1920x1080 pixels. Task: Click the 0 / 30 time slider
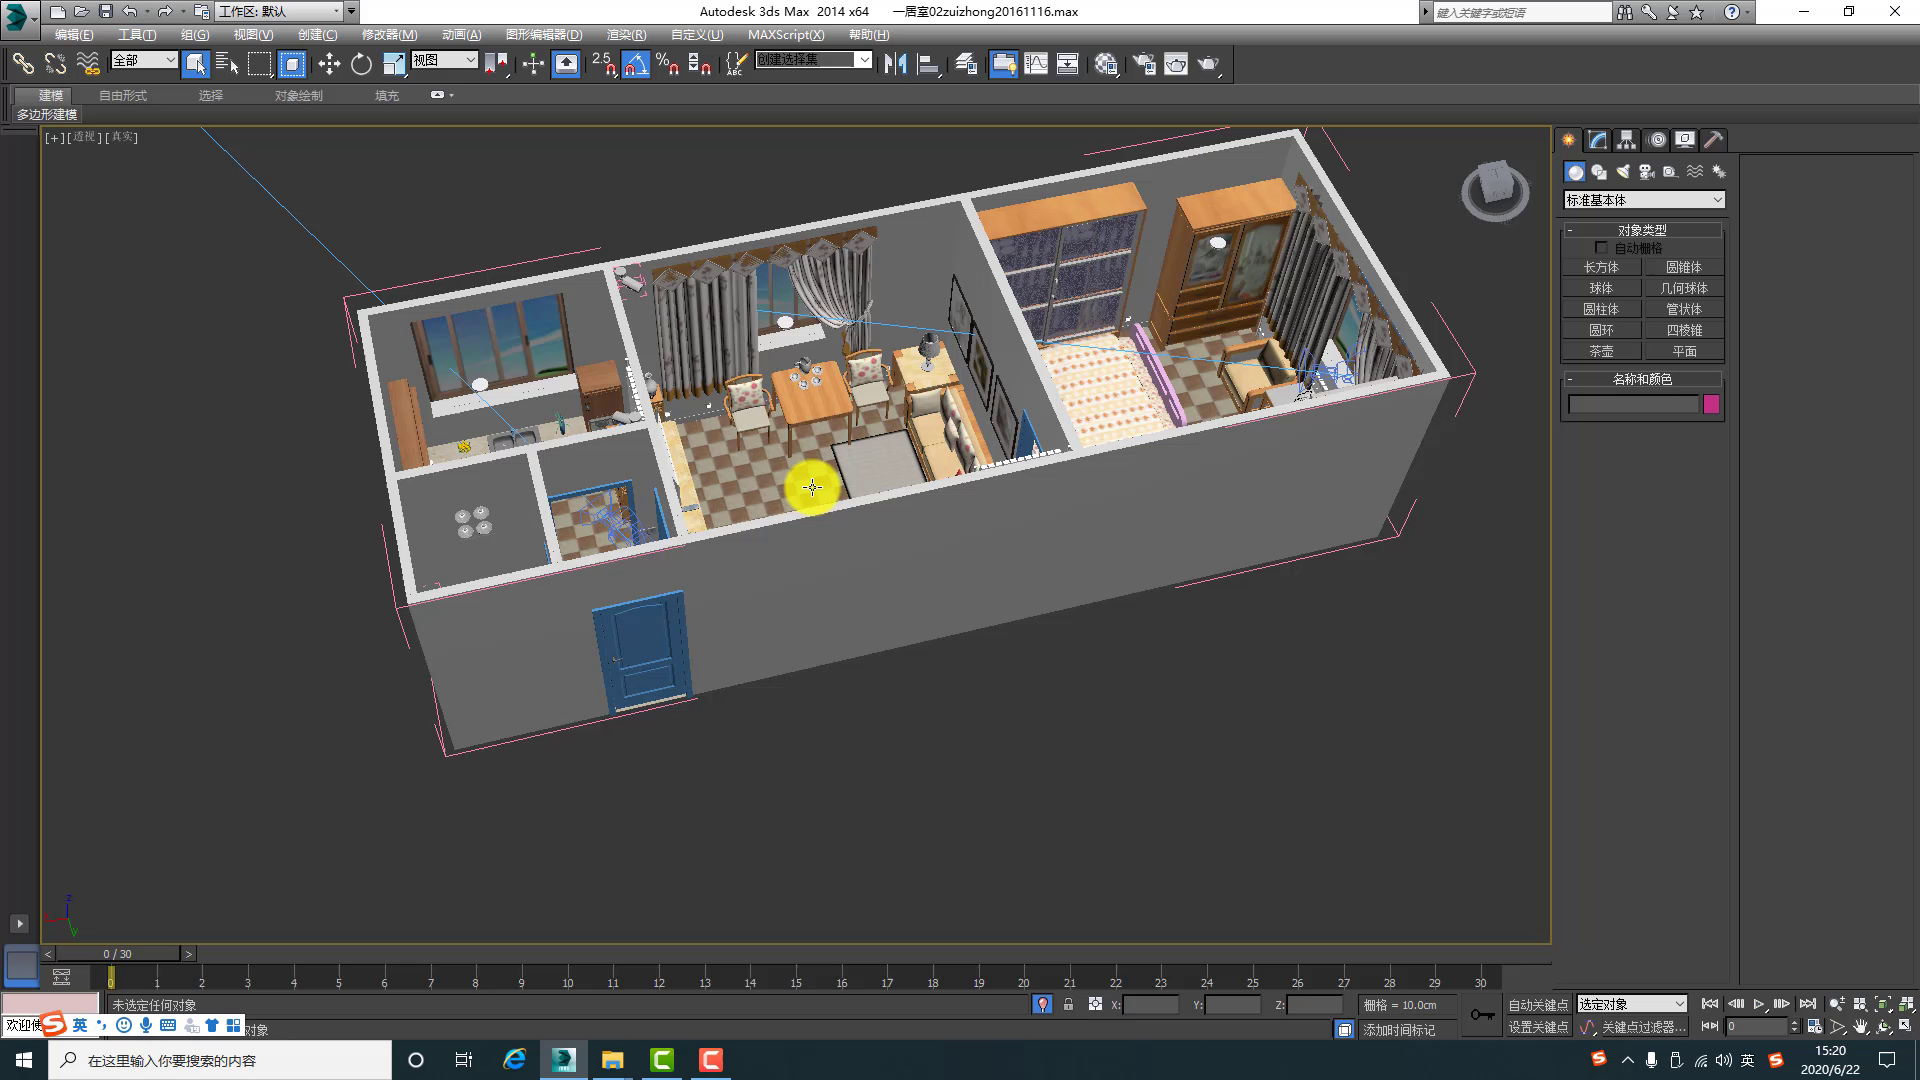click(x=118, y=954)
